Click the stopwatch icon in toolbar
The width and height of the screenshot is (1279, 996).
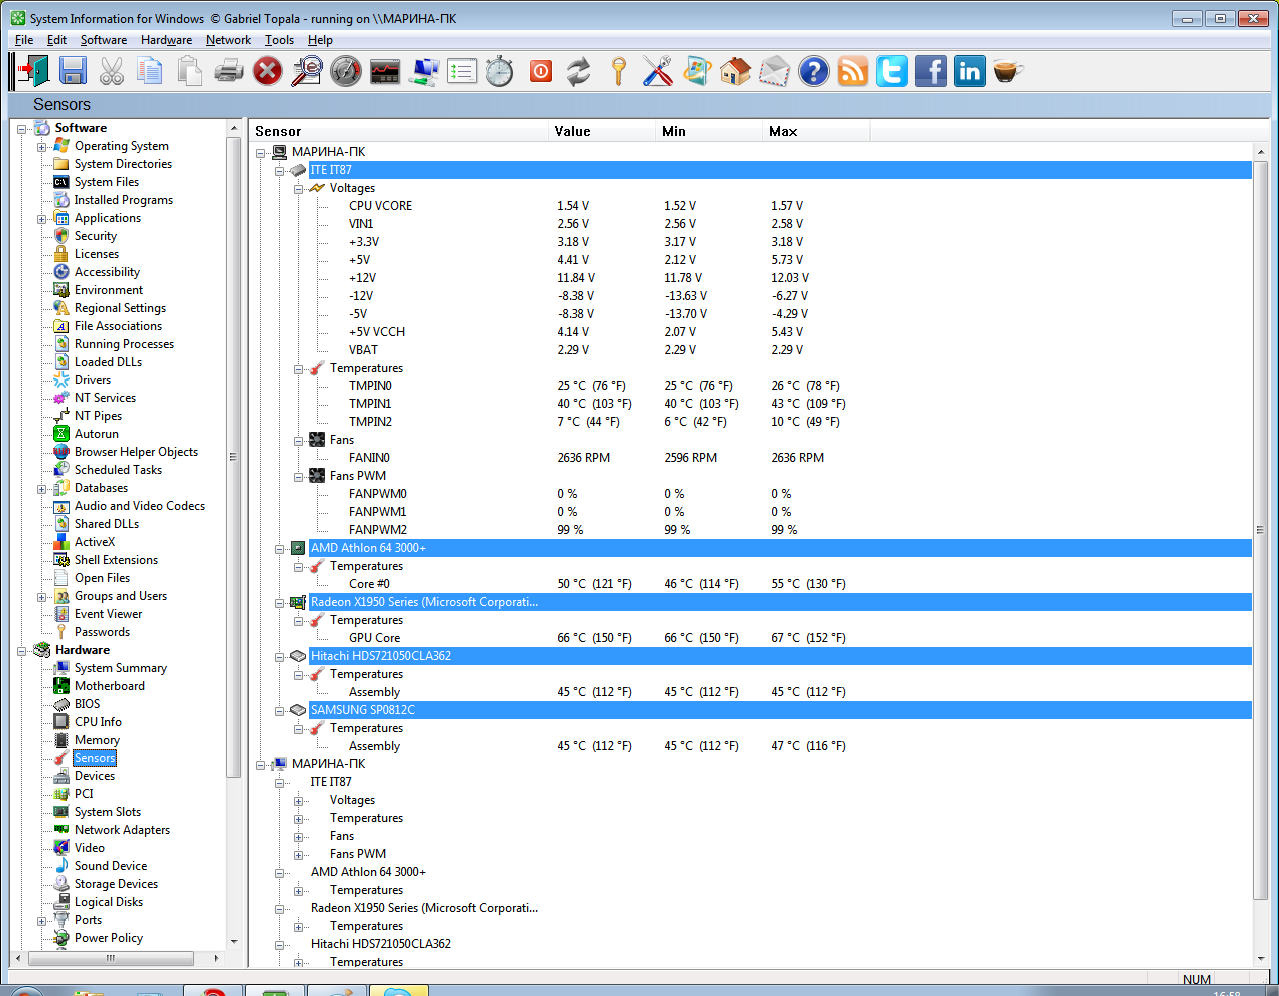(499, 71)
